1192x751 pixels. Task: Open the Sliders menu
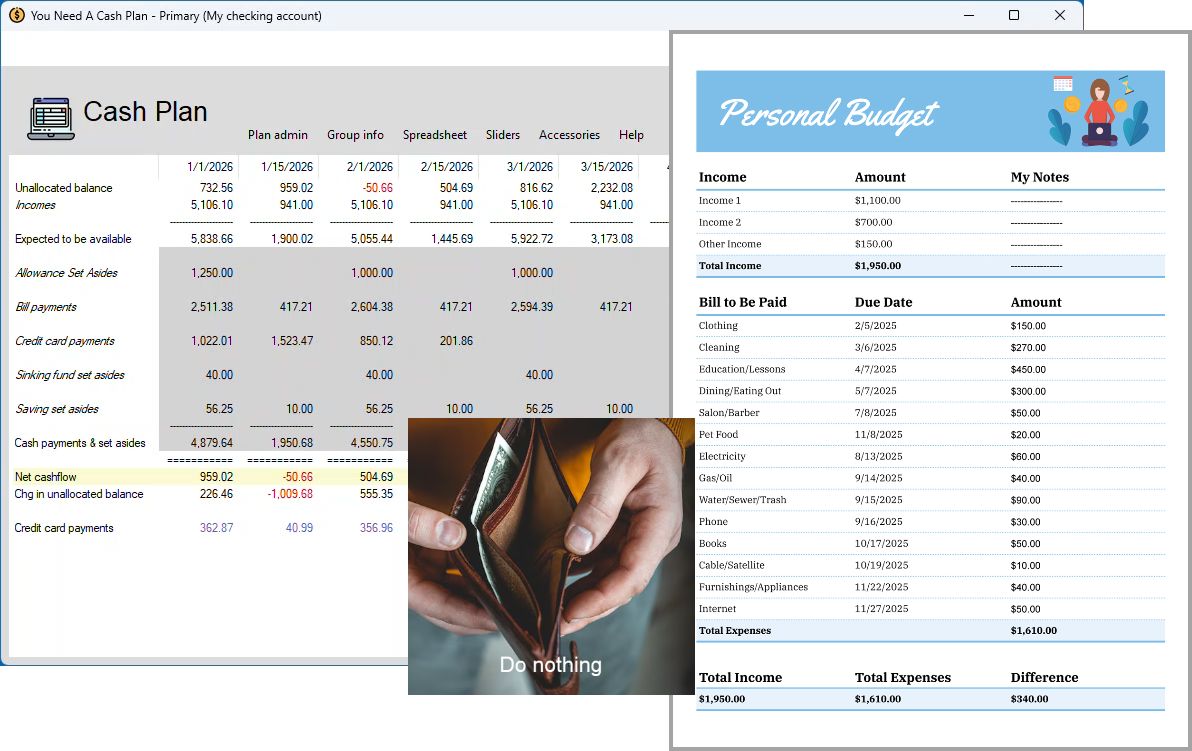tap(502, 135)
